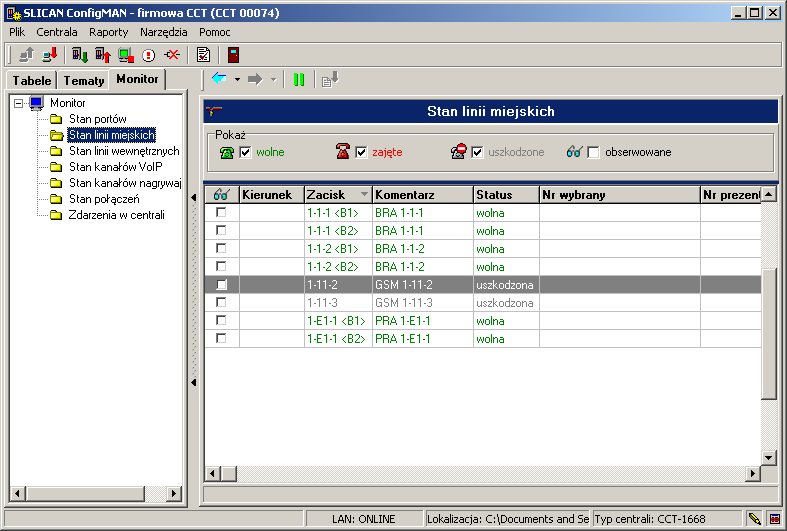Click the blue back arrow navigation icon
The width and height of the screenshot is (787, 531).
click(x=219, y=79)
